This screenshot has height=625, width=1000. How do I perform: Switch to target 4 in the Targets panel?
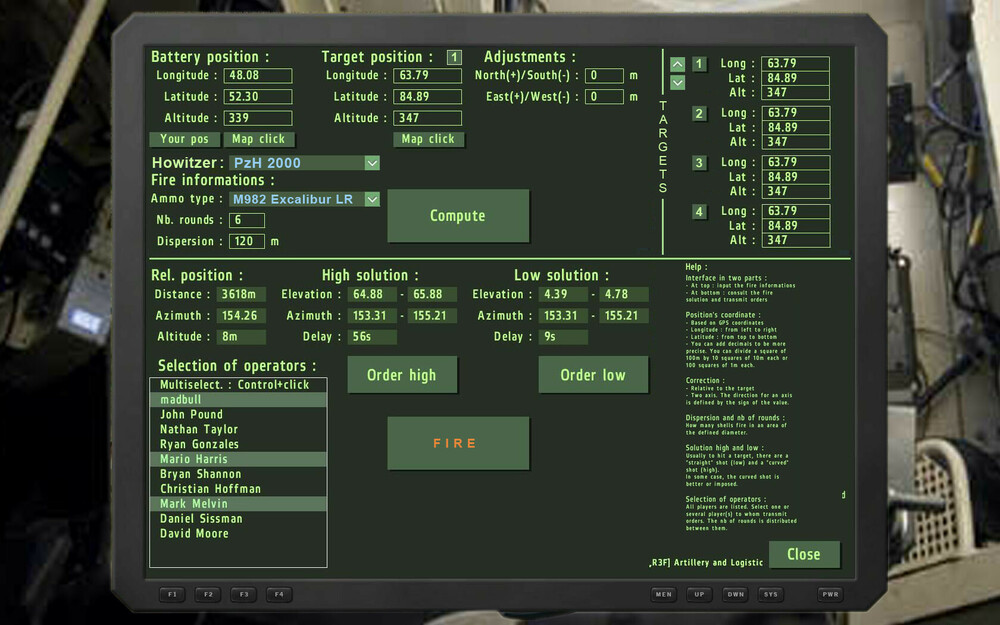[697, 211]
